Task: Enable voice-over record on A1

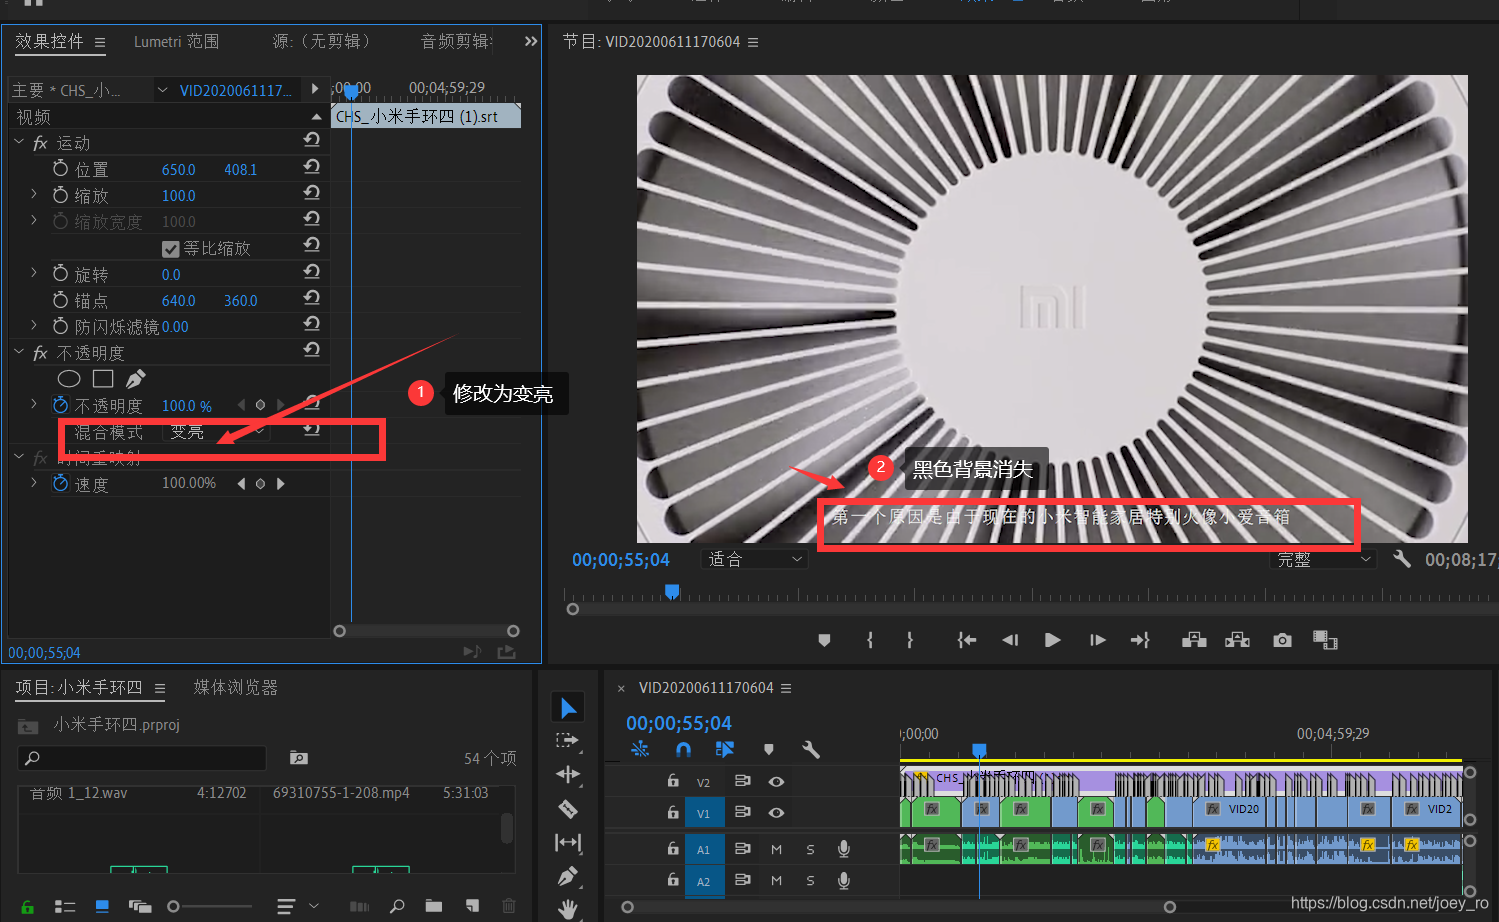Action: click(x=844, y=849)
